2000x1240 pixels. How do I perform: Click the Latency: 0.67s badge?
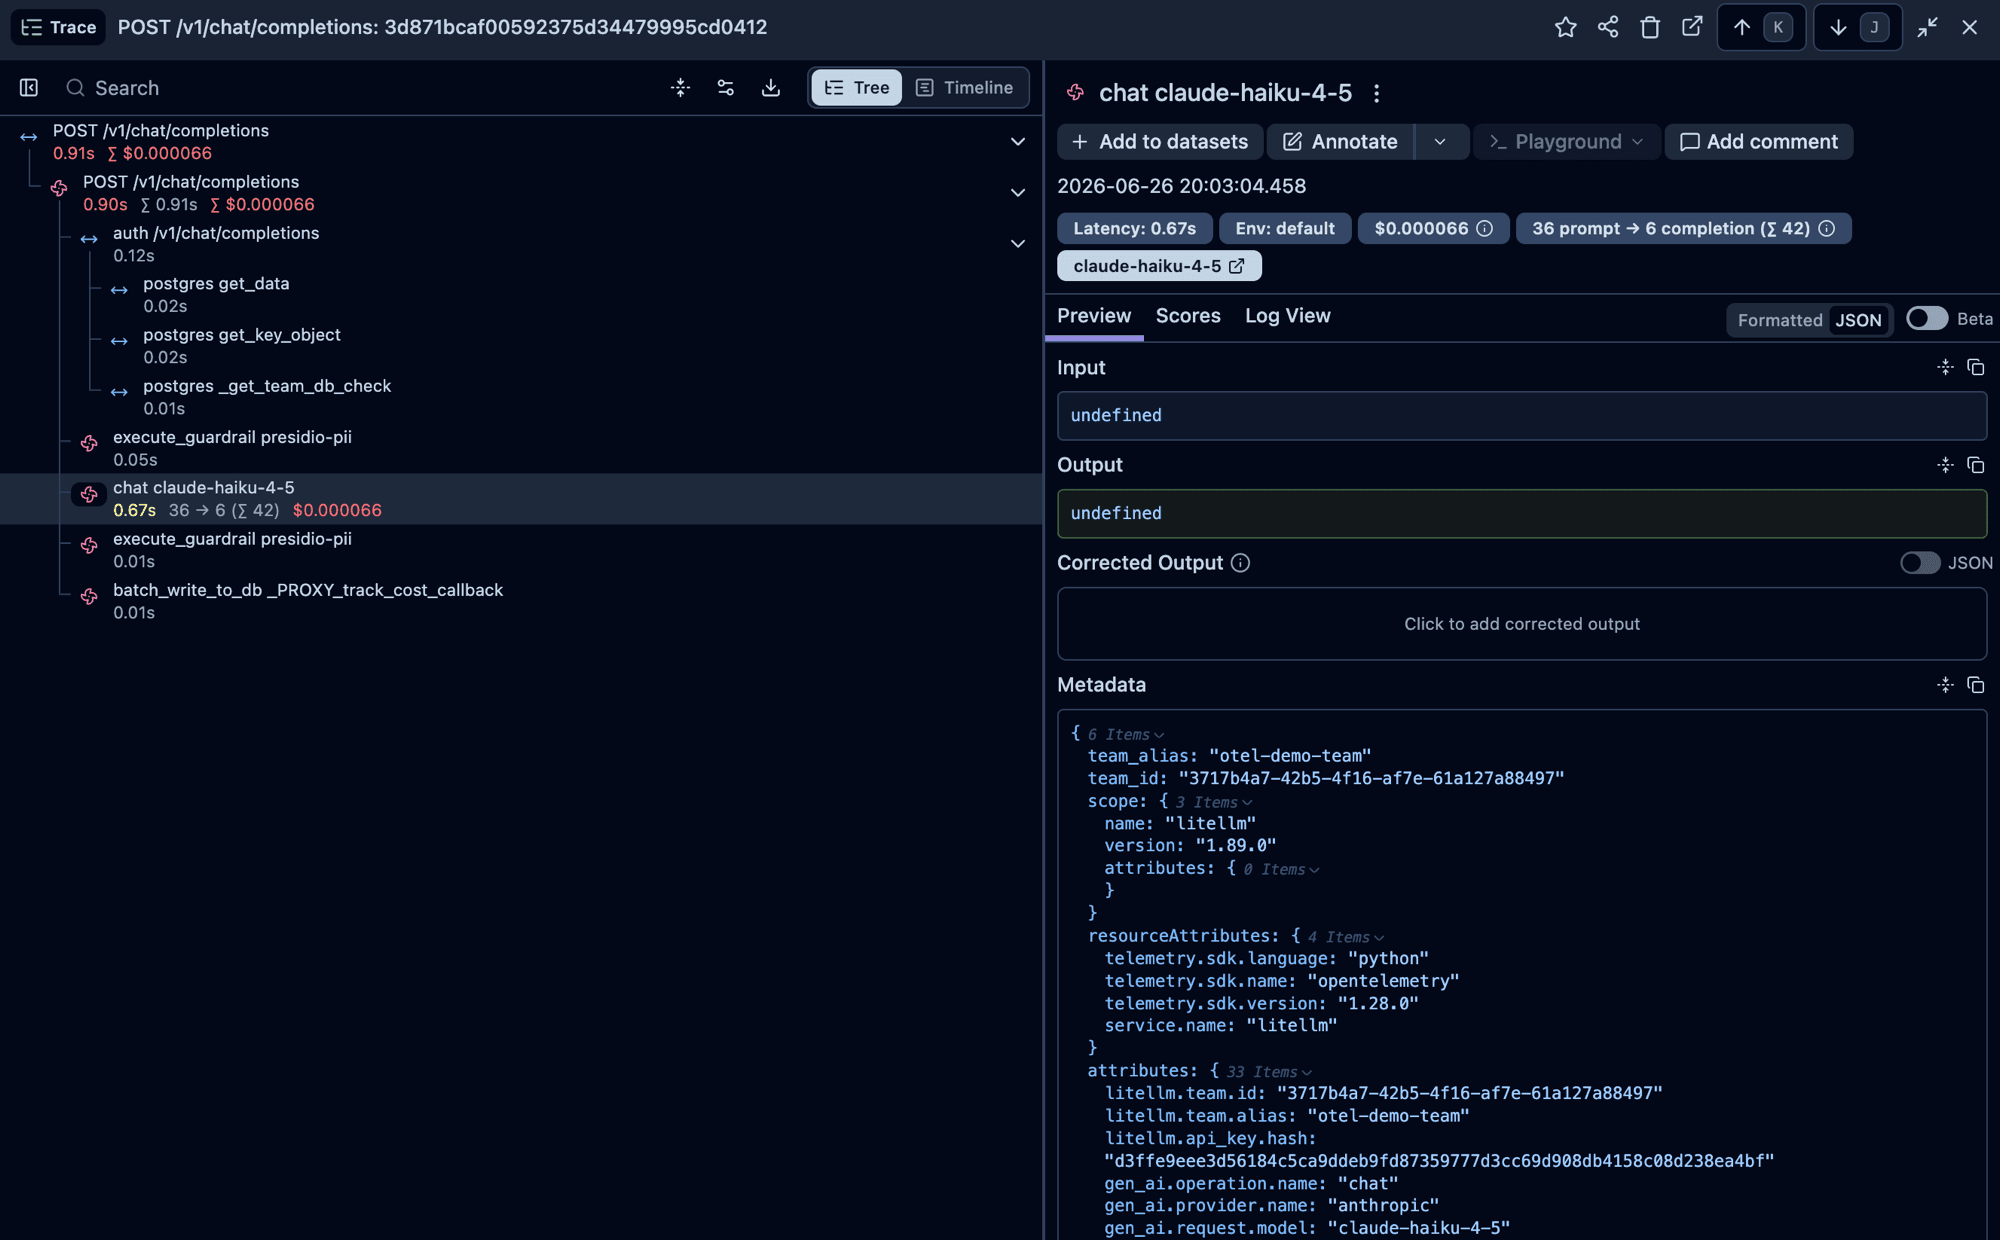[1134, 229]
